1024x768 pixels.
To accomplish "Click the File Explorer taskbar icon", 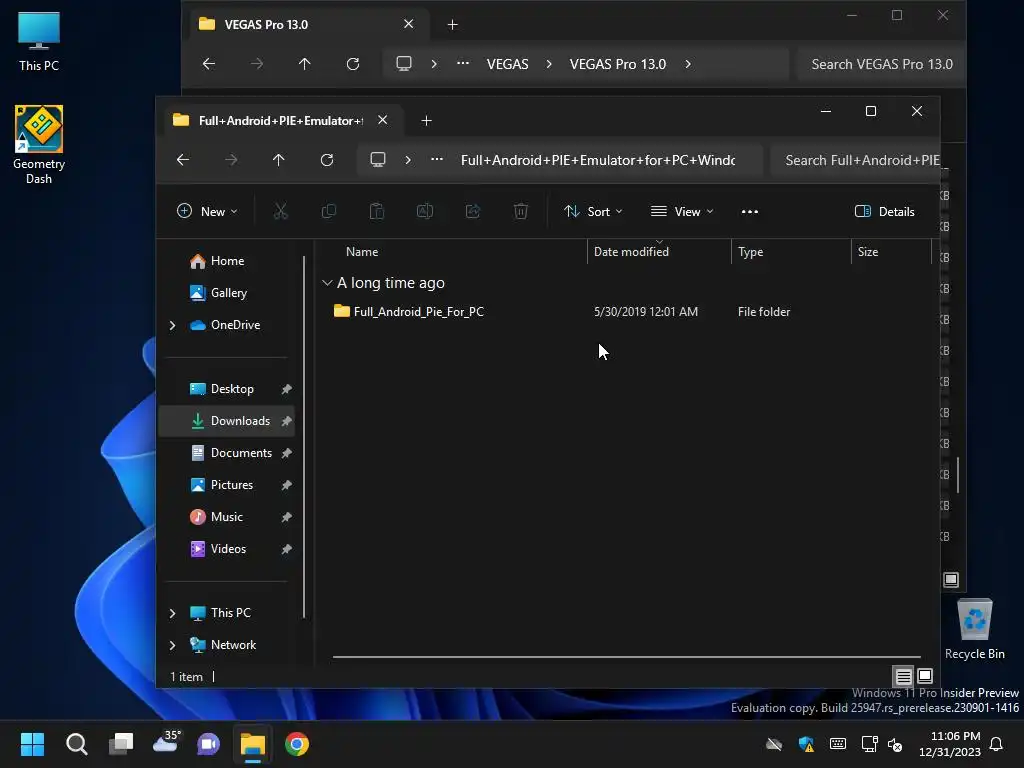I will point(253,744).
